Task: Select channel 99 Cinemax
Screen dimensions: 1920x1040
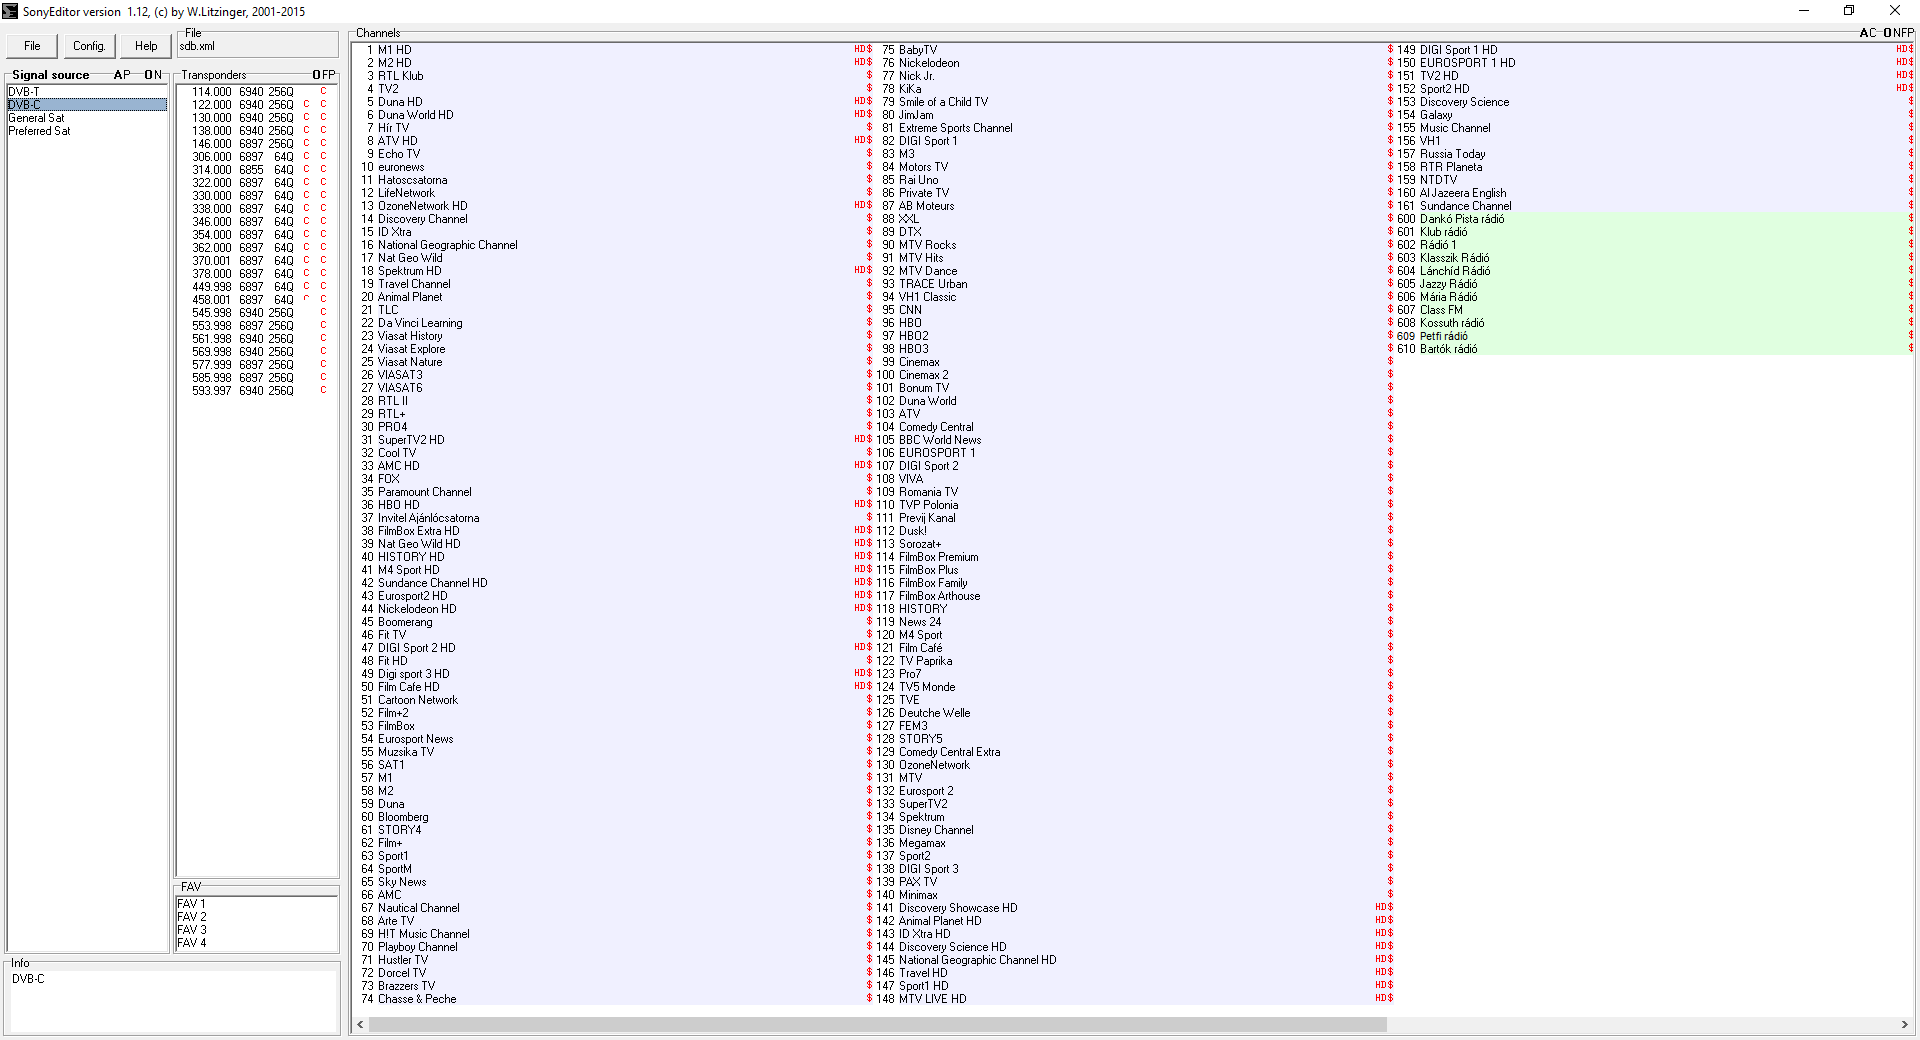Action: point(1134,362)
